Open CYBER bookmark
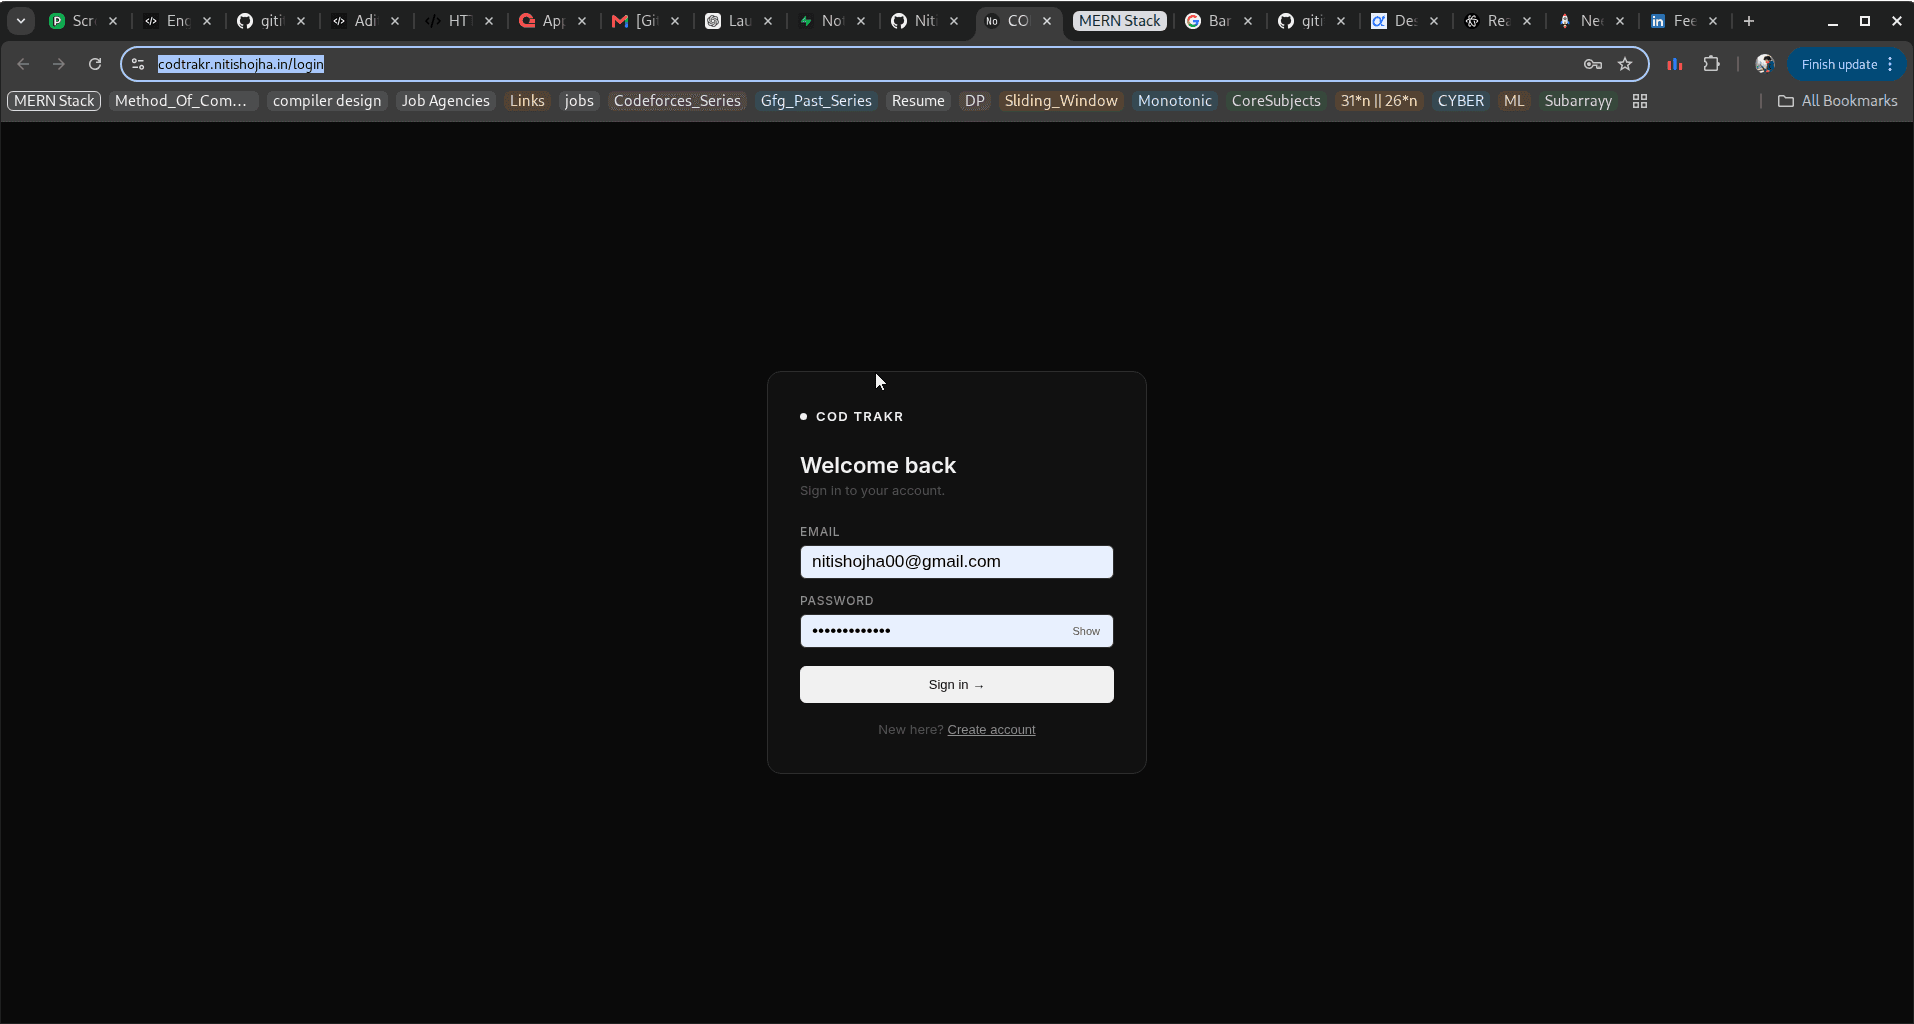This screenshot has height=1024, width=1914. [1461, 101]
